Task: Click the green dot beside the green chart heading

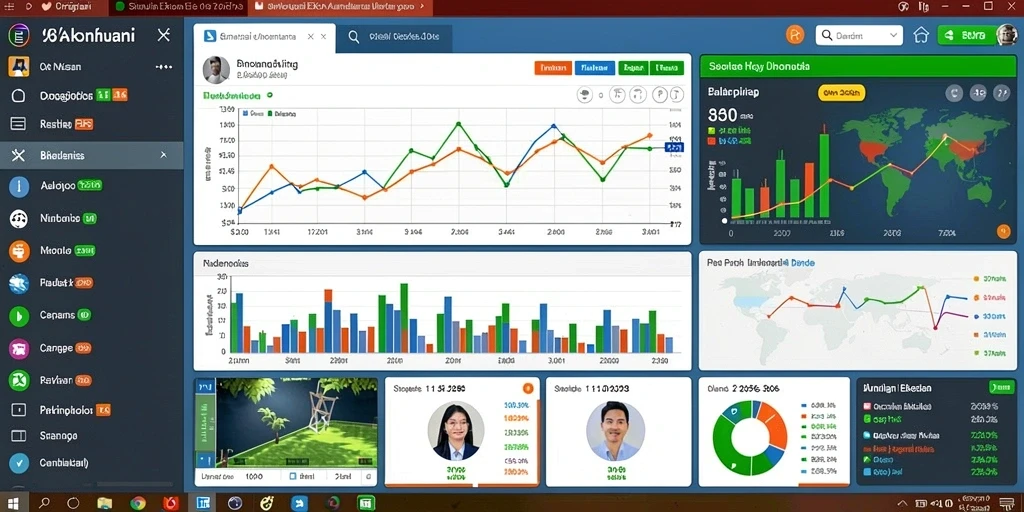Action: [270, 95]
